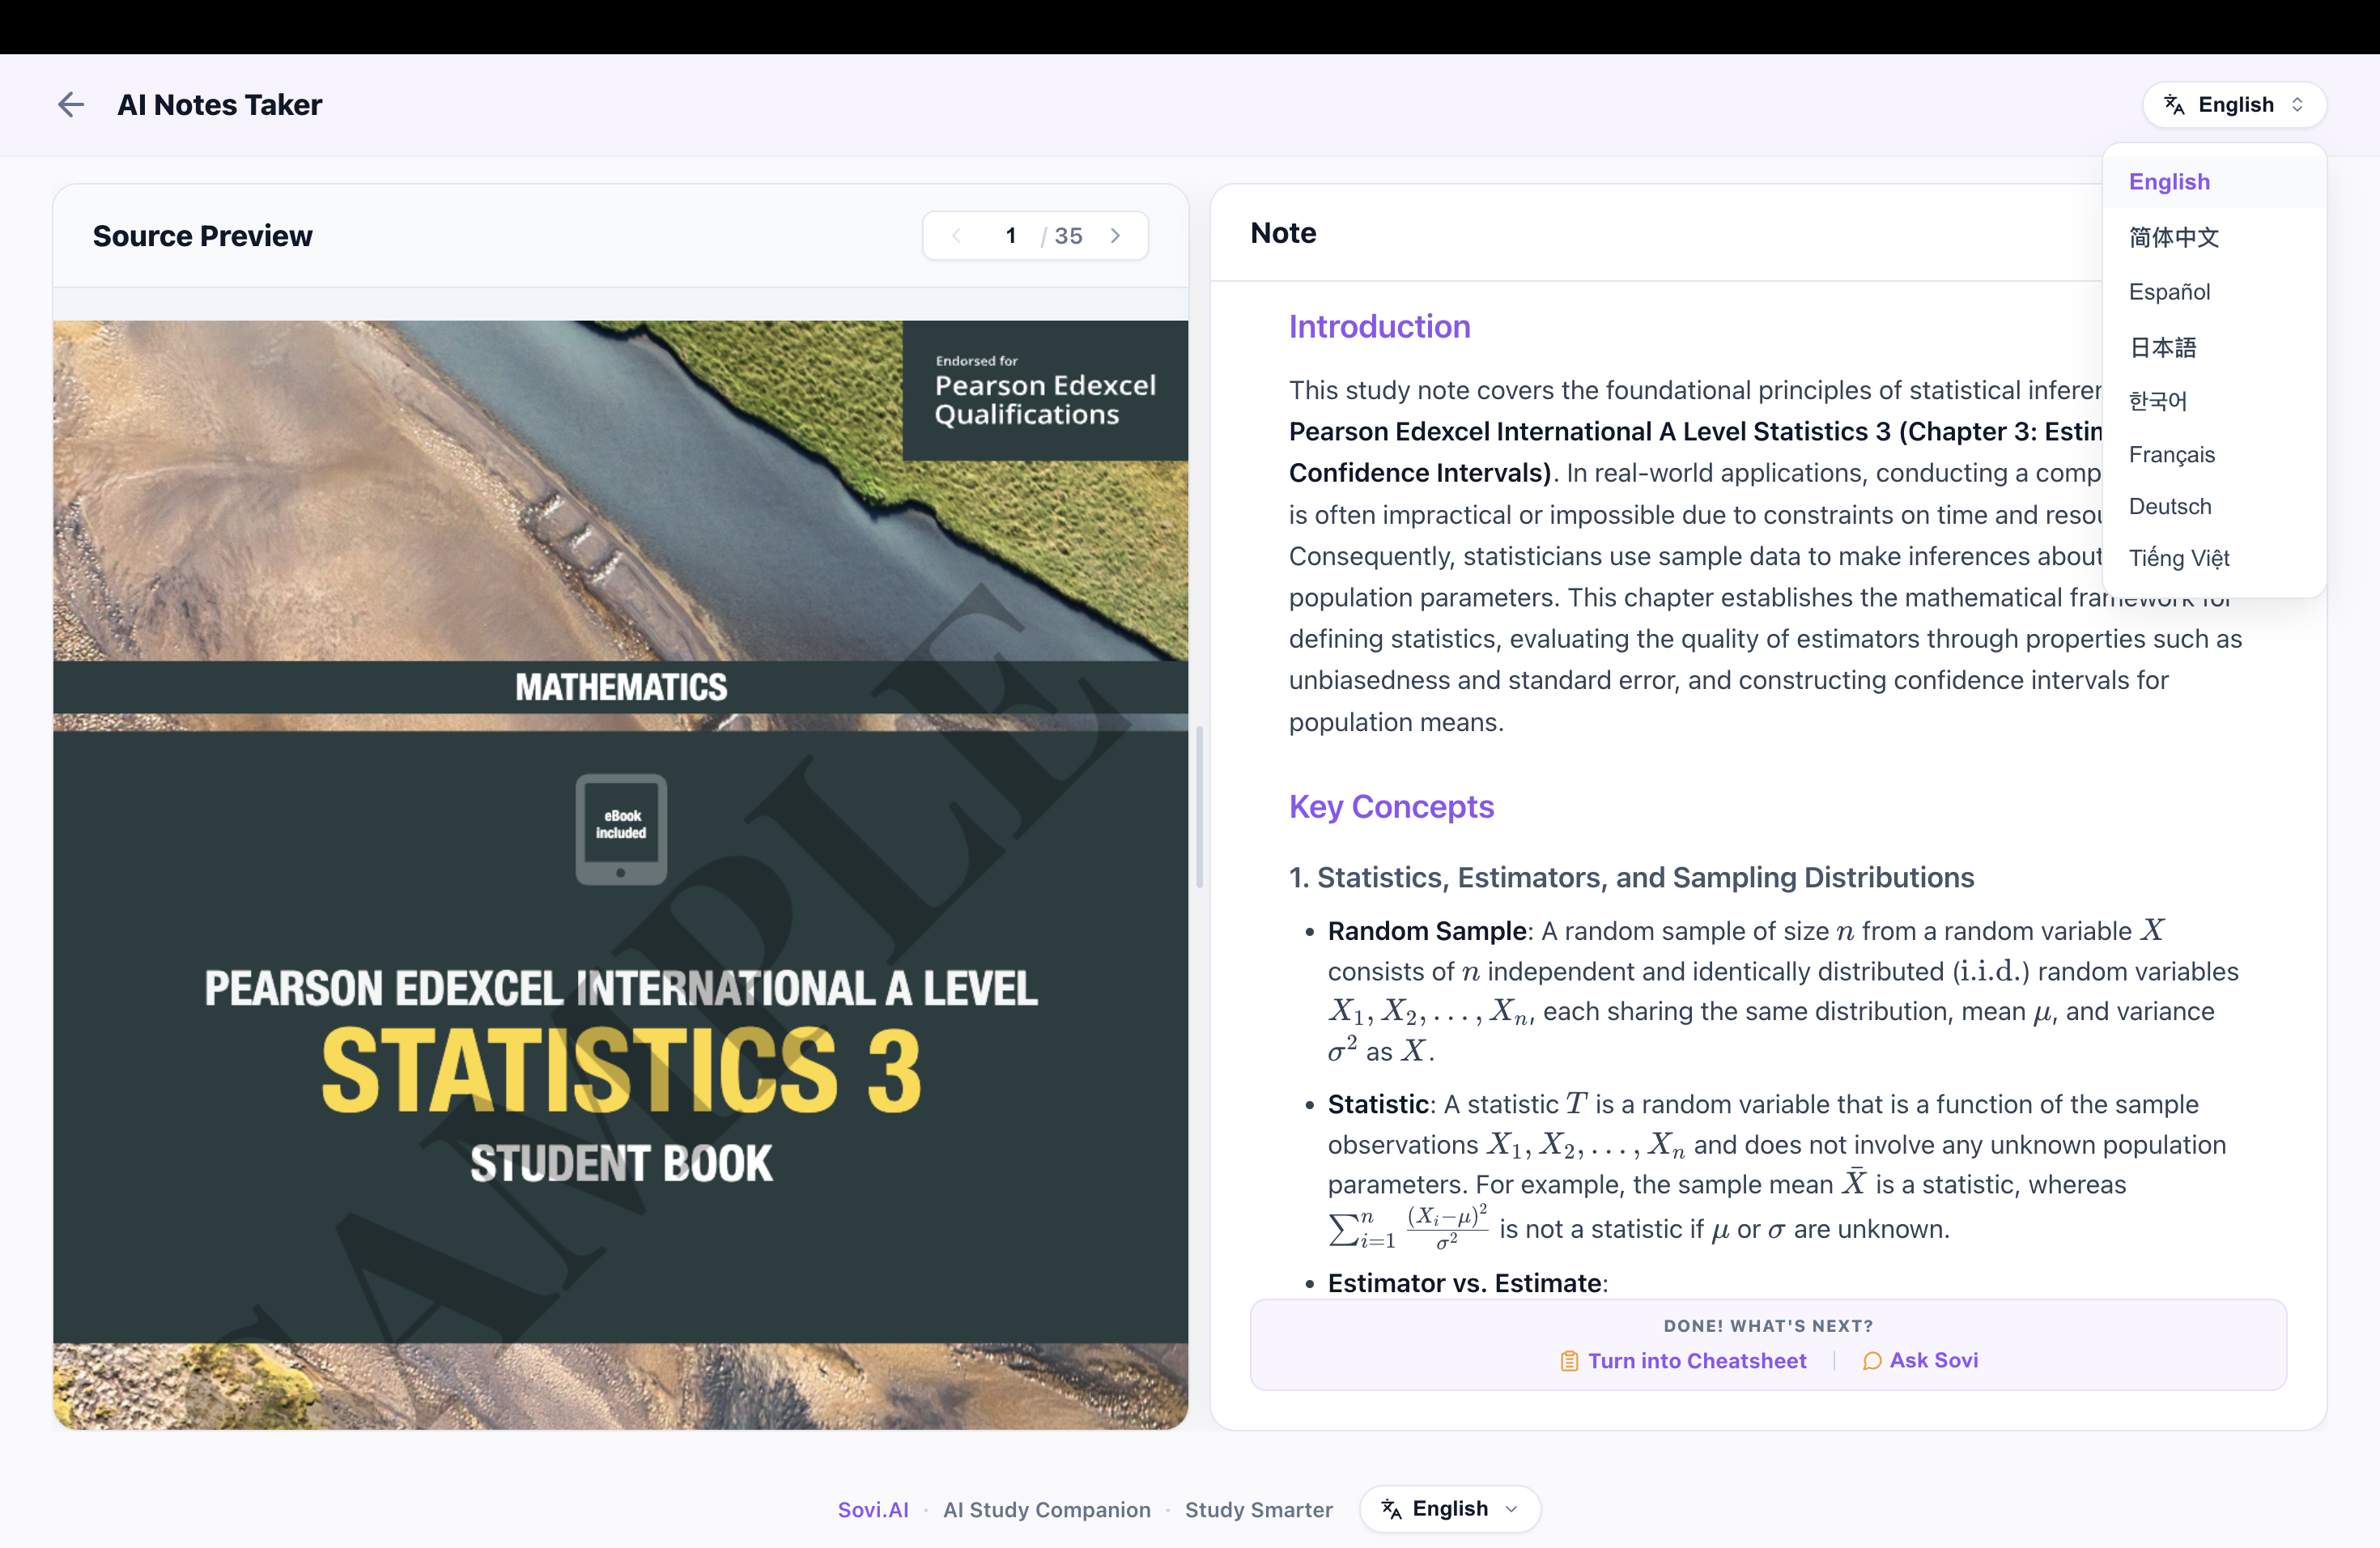Select 한국어 language option
Viewport: 2380px width, 1548px height.
(2214, 401)
